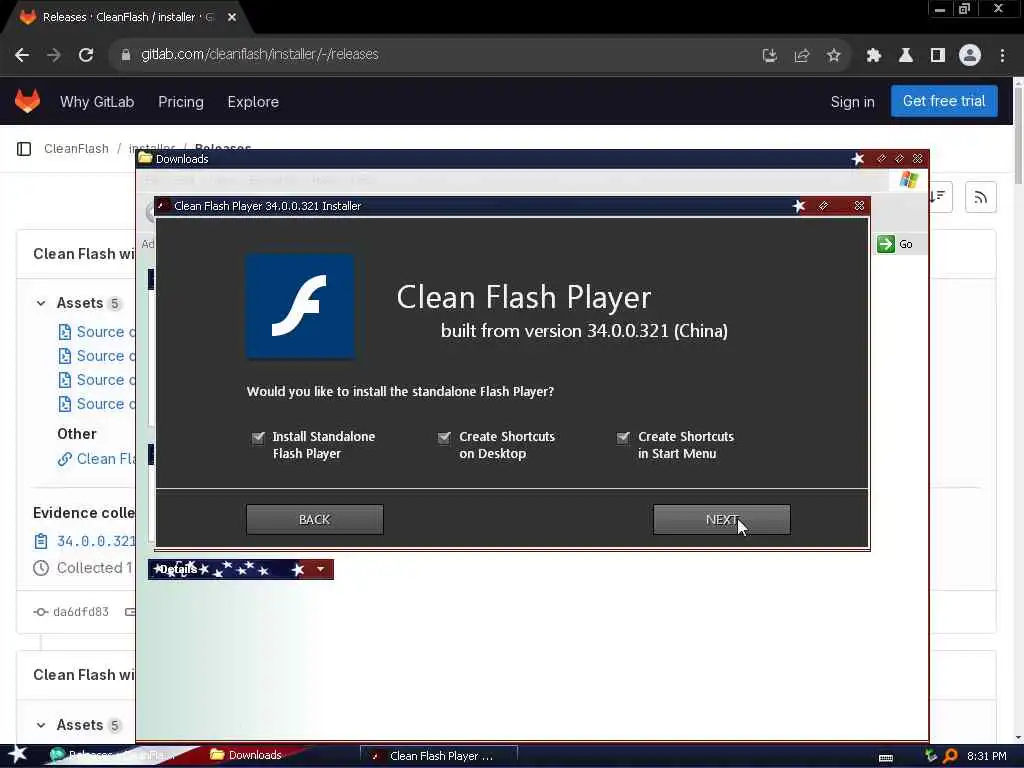Click the NEXT button in the installer
Viewport: 1024px width, 768px height.
pyautogui.click(x=722, y=520)
